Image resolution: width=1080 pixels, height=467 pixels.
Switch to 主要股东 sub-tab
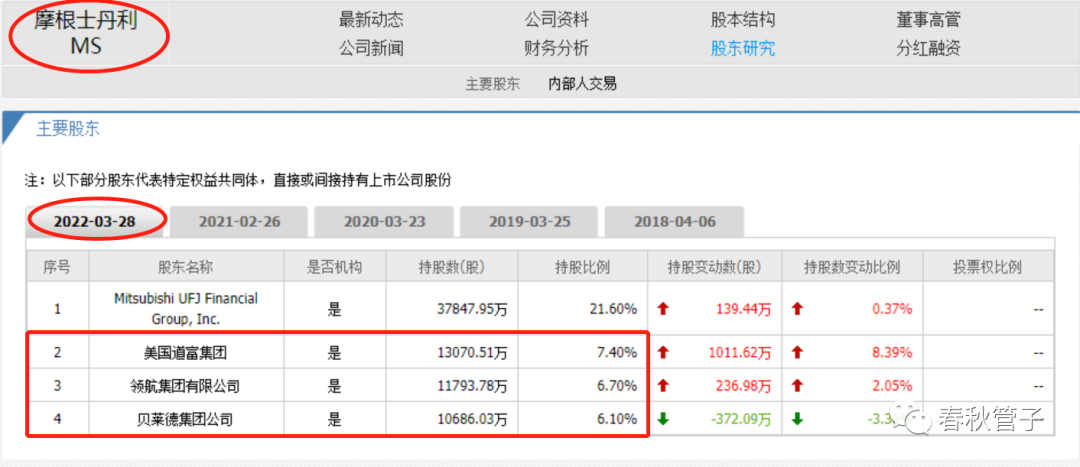(492, 84)
